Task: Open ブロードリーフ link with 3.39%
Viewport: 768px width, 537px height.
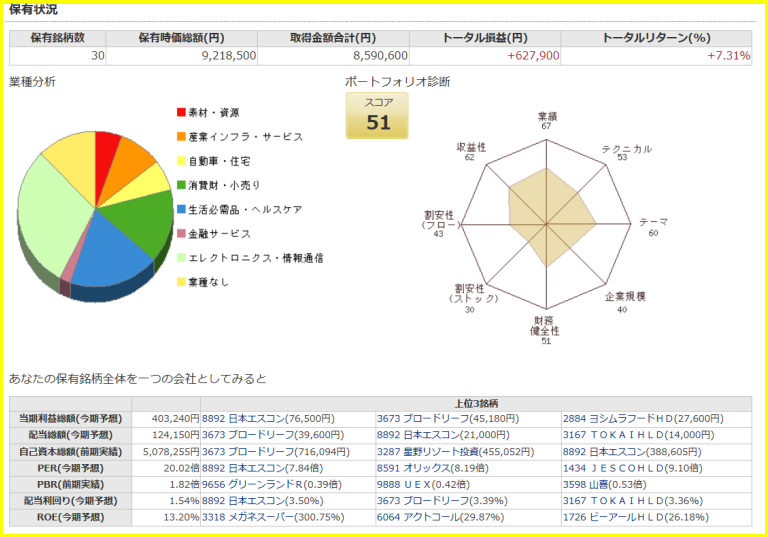Action: [442, 501]
